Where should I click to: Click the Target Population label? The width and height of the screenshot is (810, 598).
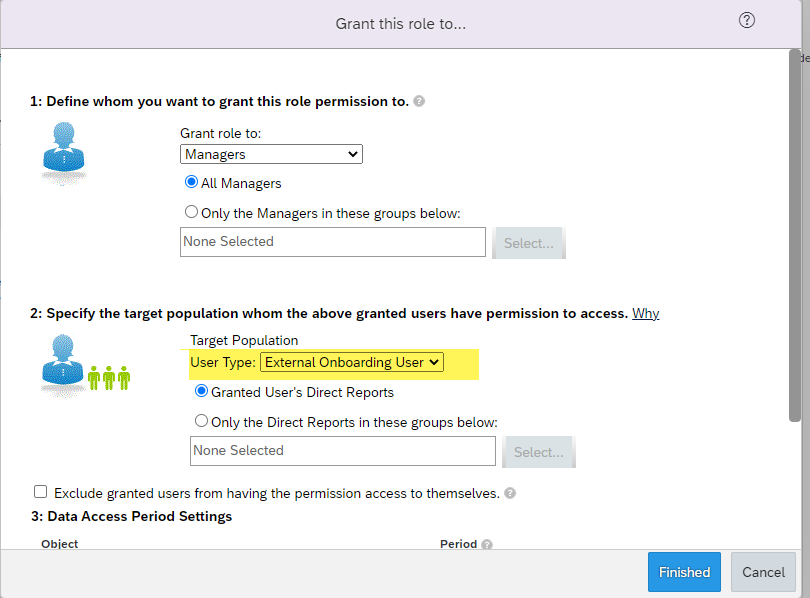click(x=244, y=340)
